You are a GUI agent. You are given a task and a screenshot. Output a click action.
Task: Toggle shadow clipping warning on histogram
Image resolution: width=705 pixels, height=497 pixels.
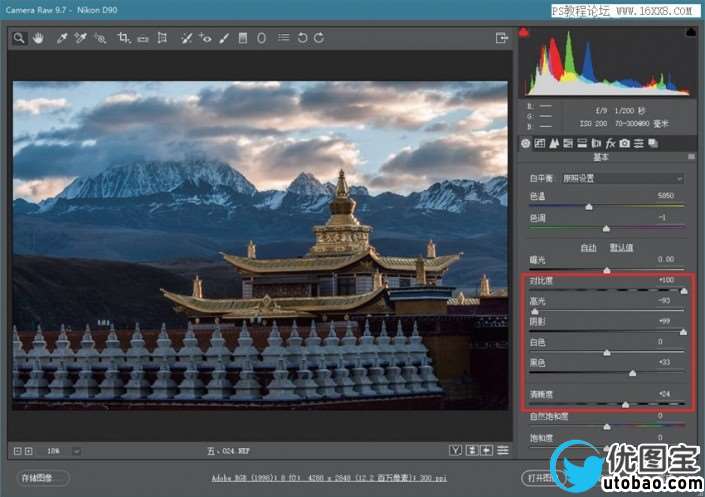click(x=525, y=33)
